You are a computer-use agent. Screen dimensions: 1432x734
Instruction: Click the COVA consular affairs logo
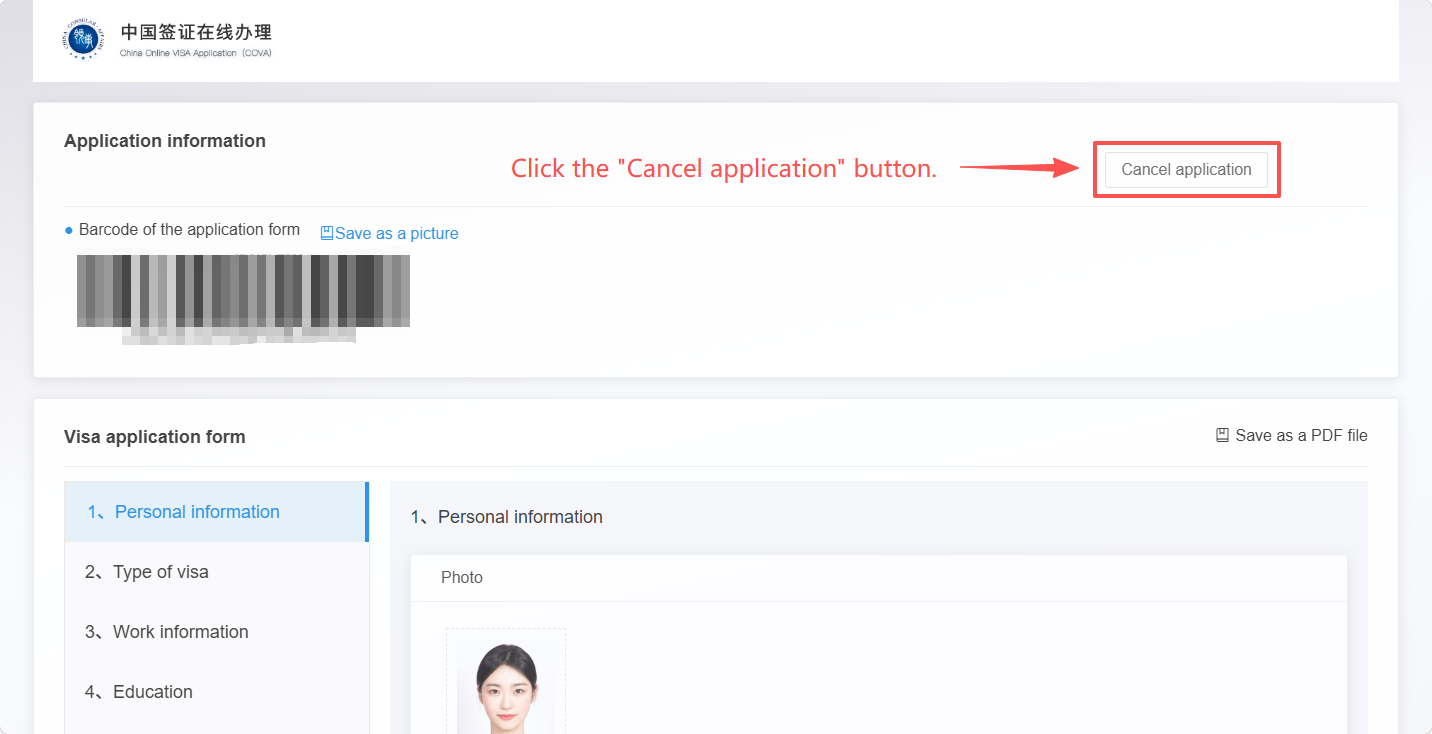(84, 40)
